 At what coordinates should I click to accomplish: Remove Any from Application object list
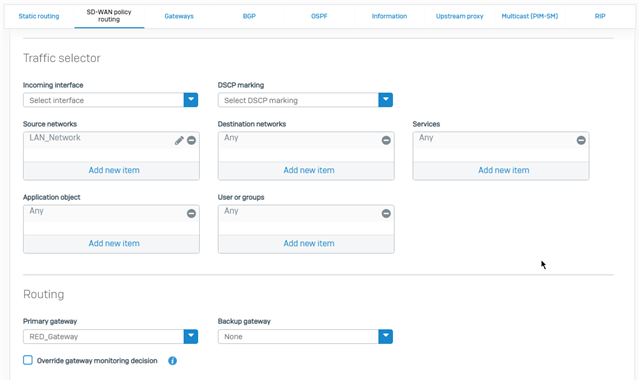[x=191, y=214]
